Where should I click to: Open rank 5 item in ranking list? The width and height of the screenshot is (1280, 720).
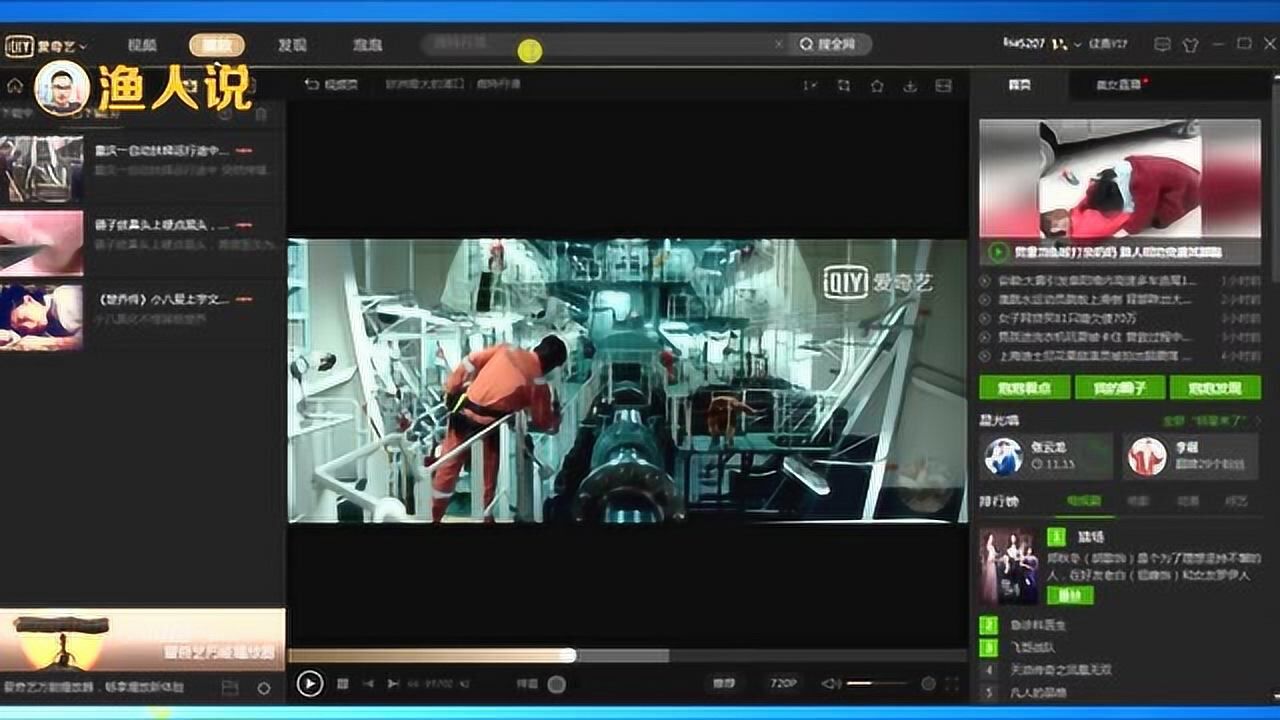tap(1038, 692)
